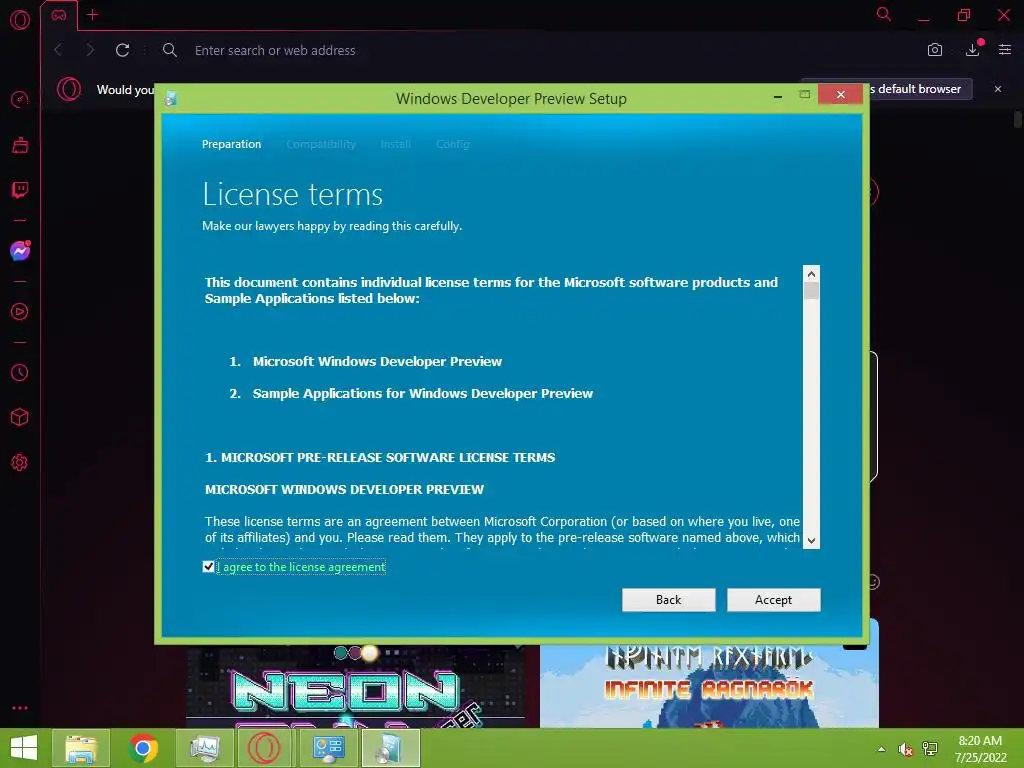This screenshot has height=768, width=1024.
Task: Click setup window title bar icon
Action: 171,99
